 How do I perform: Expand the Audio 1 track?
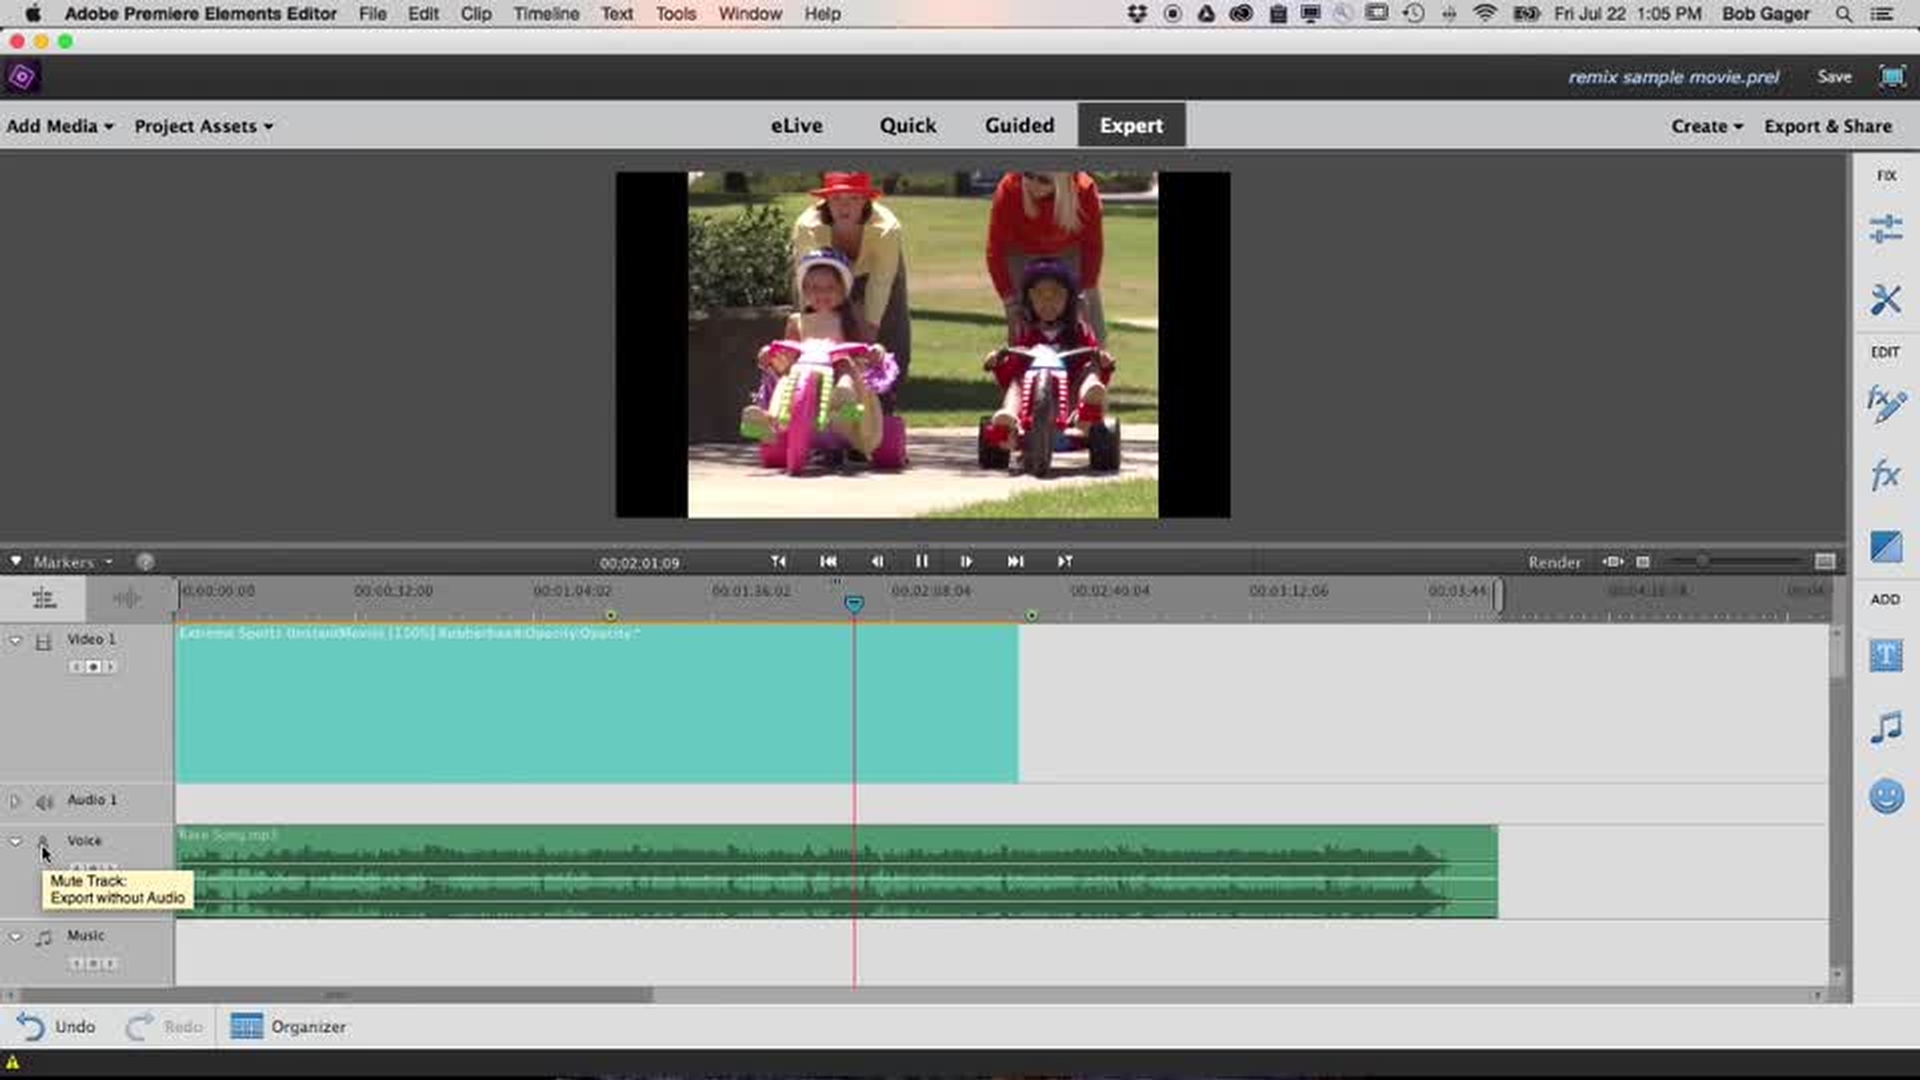click(x=15, y=801)
